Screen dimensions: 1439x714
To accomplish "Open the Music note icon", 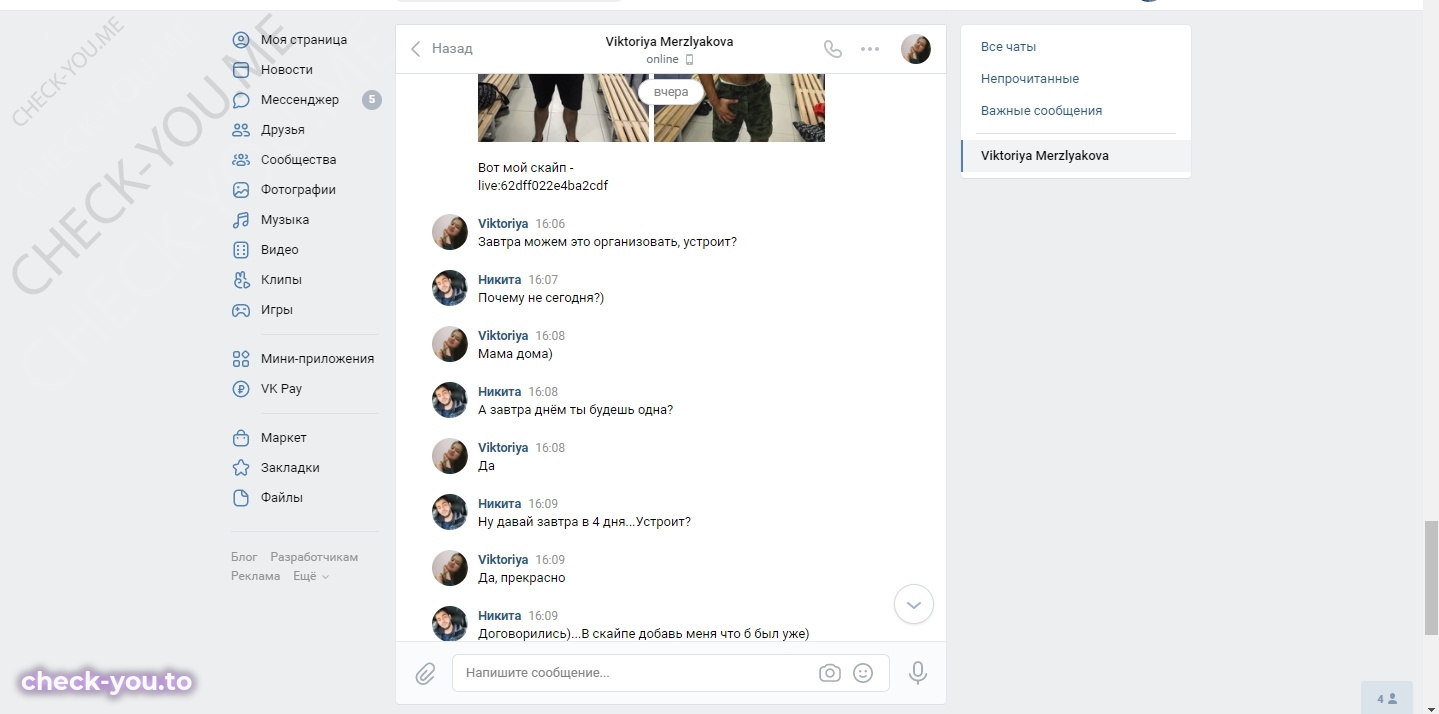I will (x=241, y=220).
